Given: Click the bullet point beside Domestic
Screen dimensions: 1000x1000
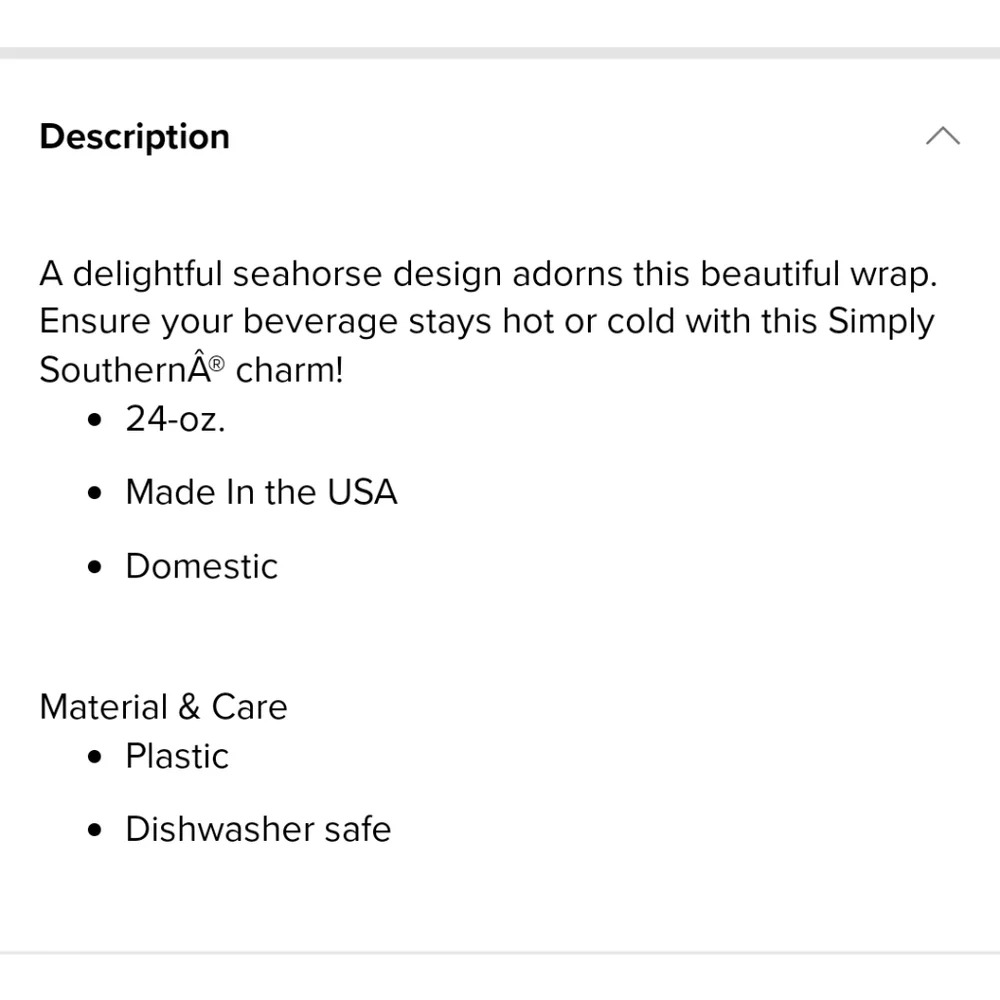Looking at the screenshot, I should click(x=95, y=567).
